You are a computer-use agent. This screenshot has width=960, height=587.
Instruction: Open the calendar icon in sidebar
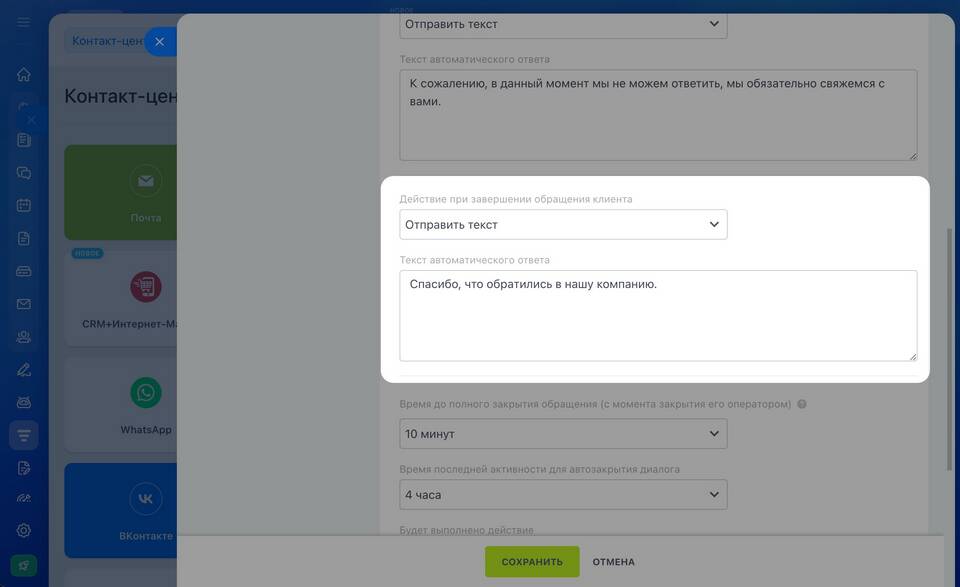[24, 205]
